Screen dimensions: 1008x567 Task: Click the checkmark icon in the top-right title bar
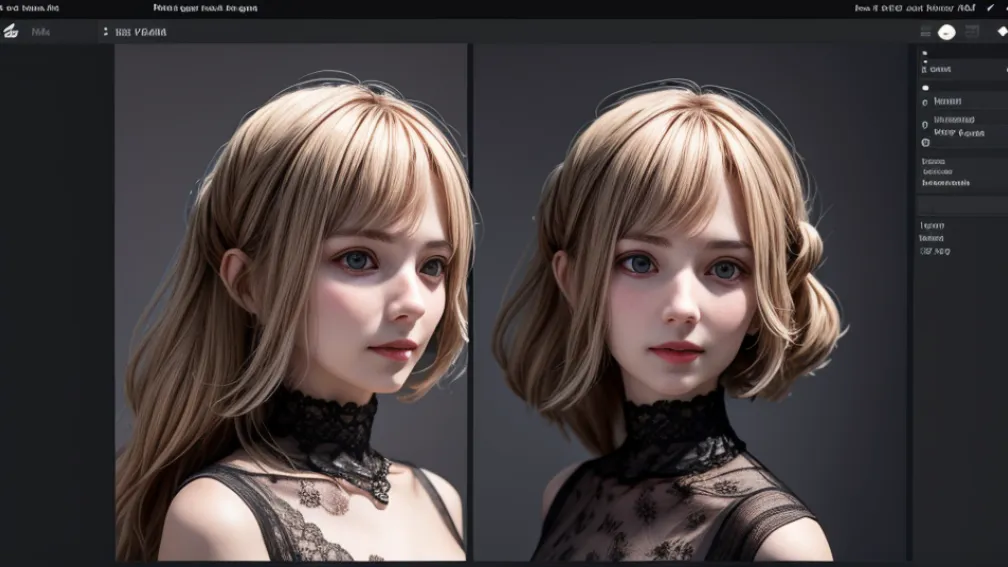click(x=990, y=7)
